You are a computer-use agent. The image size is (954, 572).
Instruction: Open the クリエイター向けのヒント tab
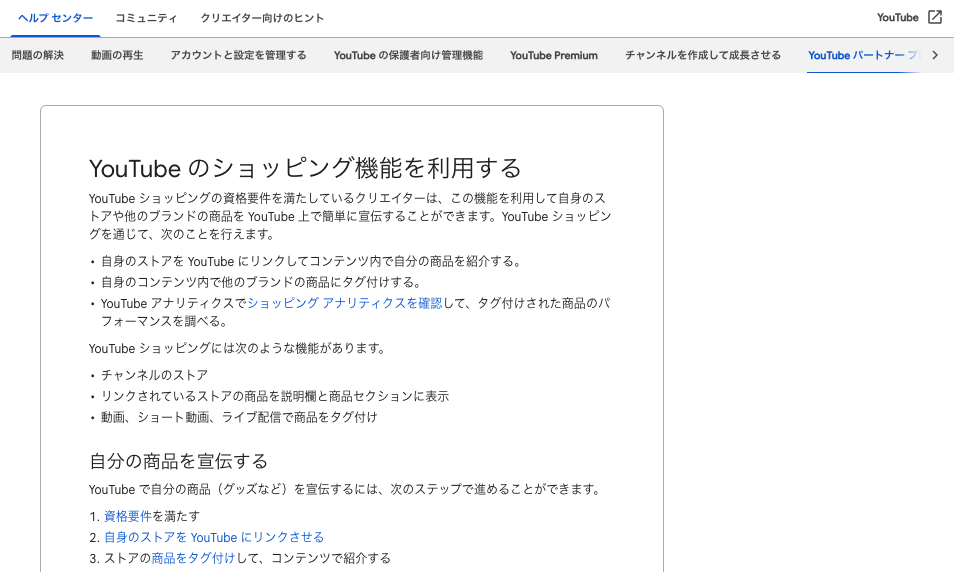(262, 18)
